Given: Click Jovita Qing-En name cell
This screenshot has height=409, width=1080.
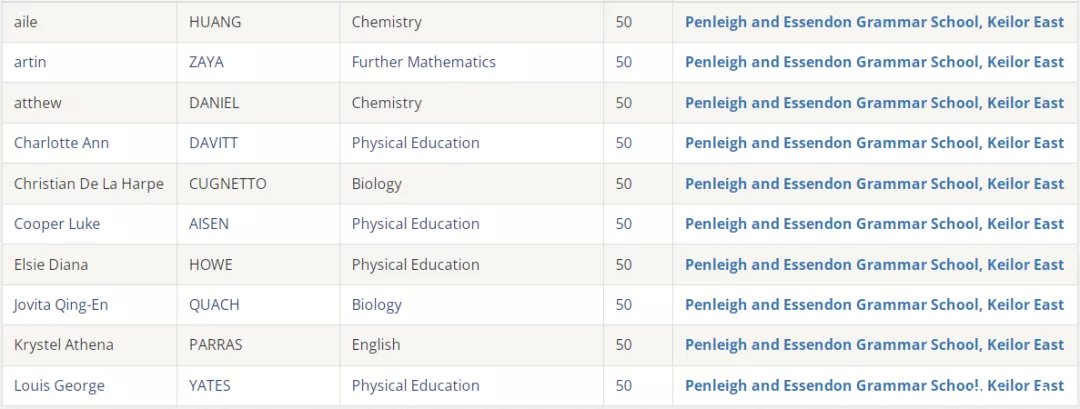Looking at the screenshot, I should click(x=89, y=305).
